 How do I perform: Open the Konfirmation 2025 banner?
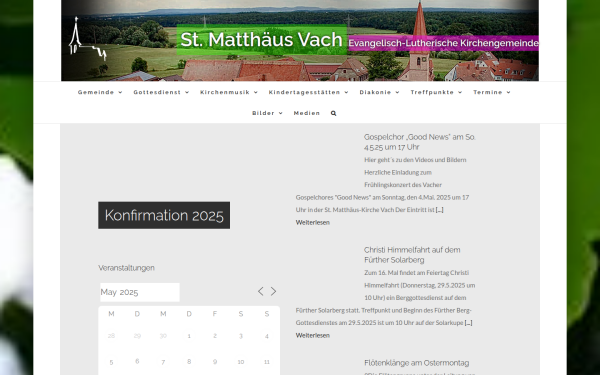pos(164,215)
